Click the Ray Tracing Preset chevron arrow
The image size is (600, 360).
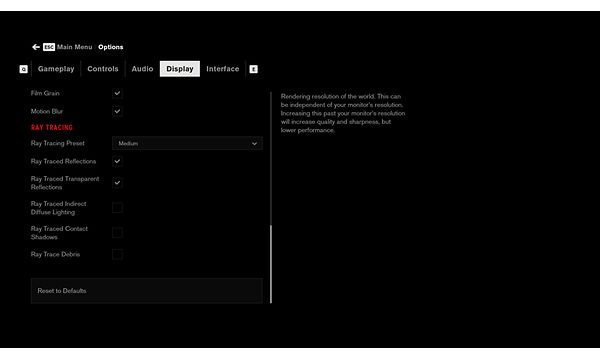(x=254, y=144)
